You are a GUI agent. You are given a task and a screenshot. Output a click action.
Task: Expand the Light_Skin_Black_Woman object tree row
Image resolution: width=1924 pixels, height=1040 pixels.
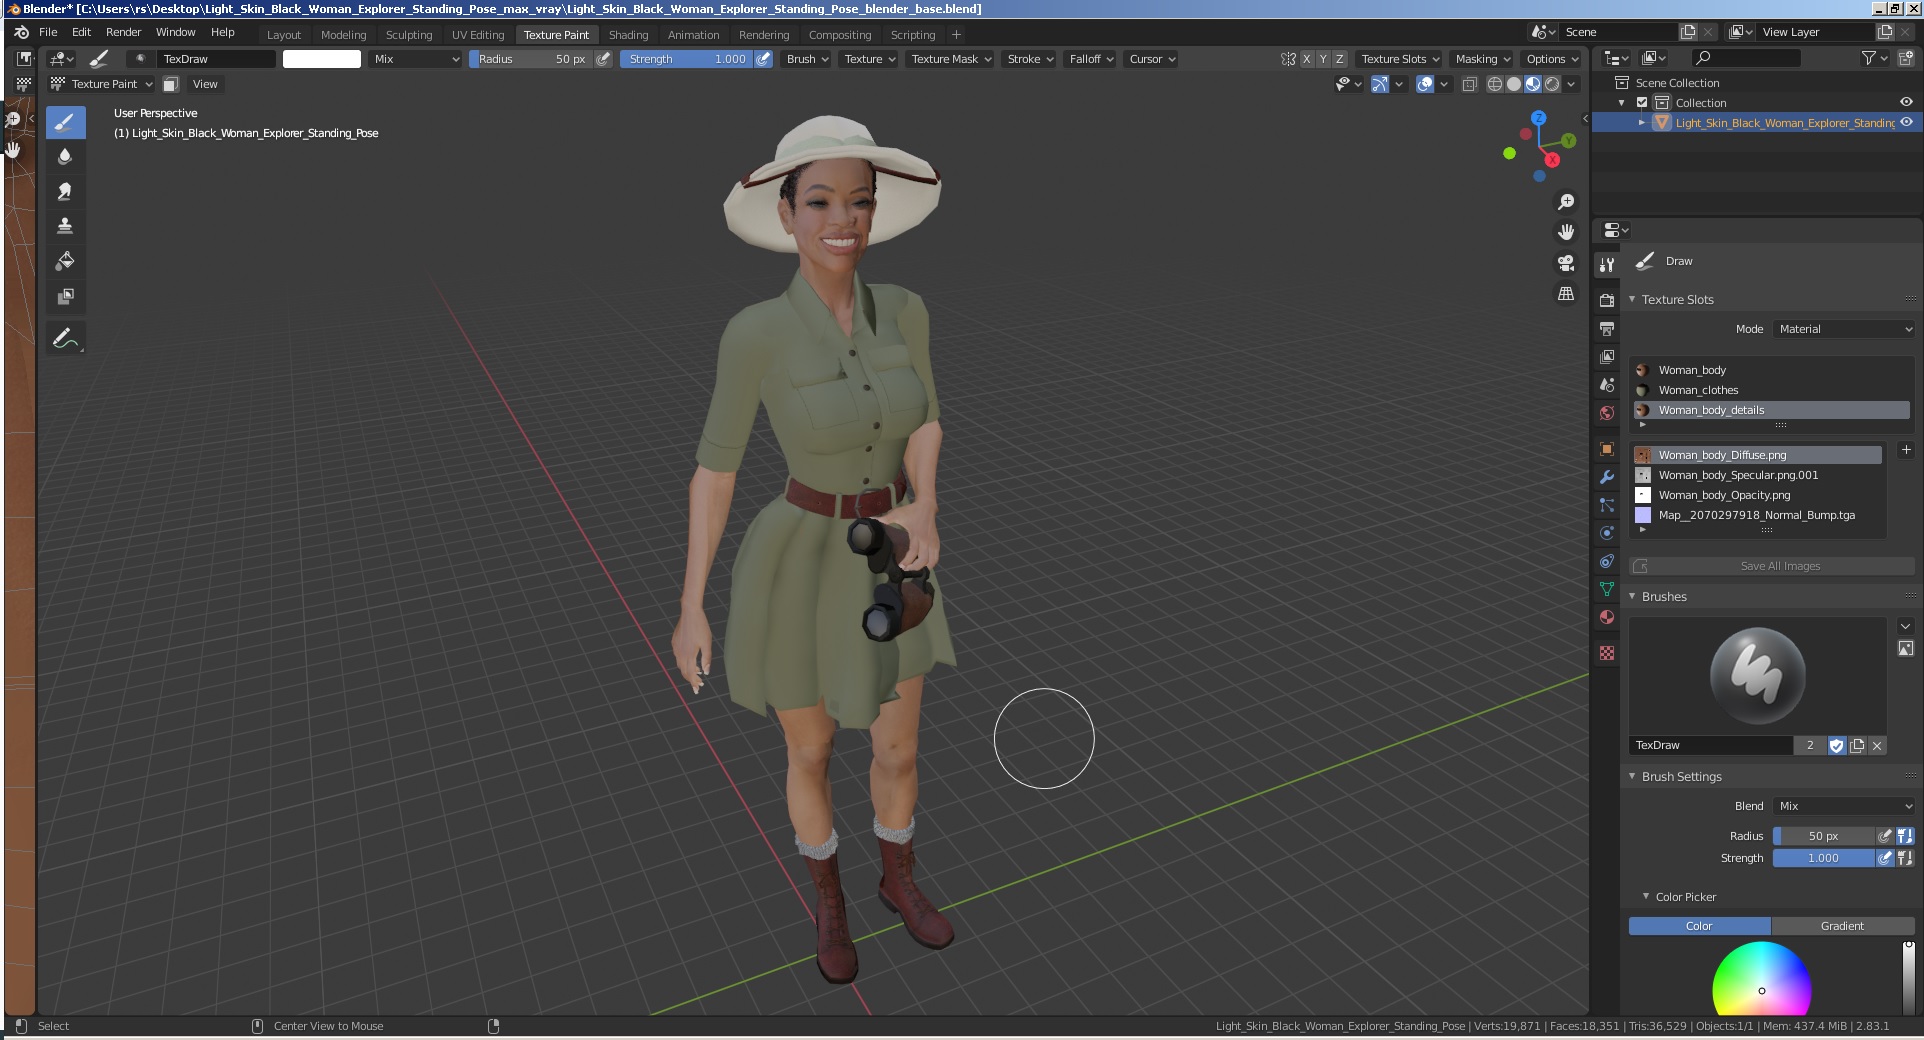click(1641, 122)
